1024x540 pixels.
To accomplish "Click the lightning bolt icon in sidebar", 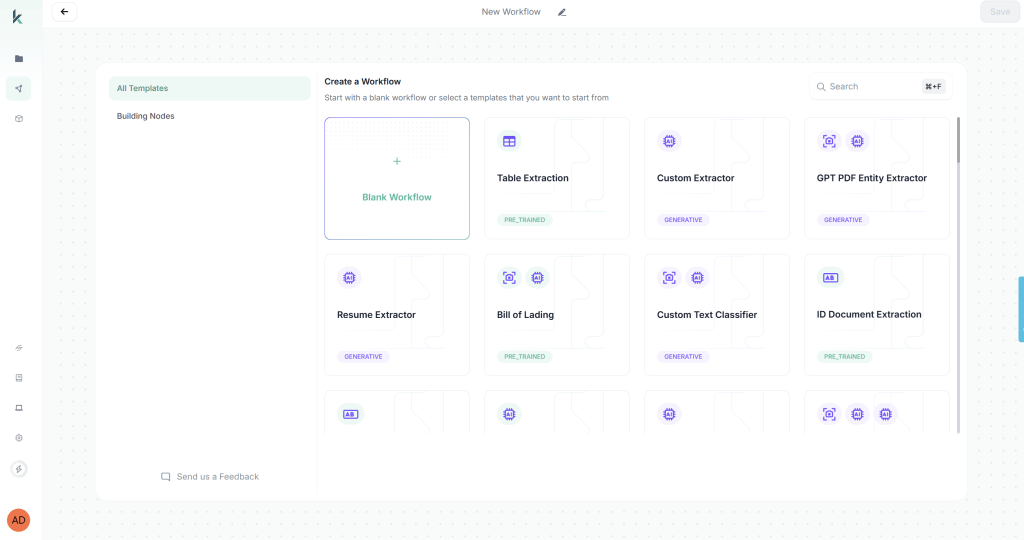I will 18,469.
